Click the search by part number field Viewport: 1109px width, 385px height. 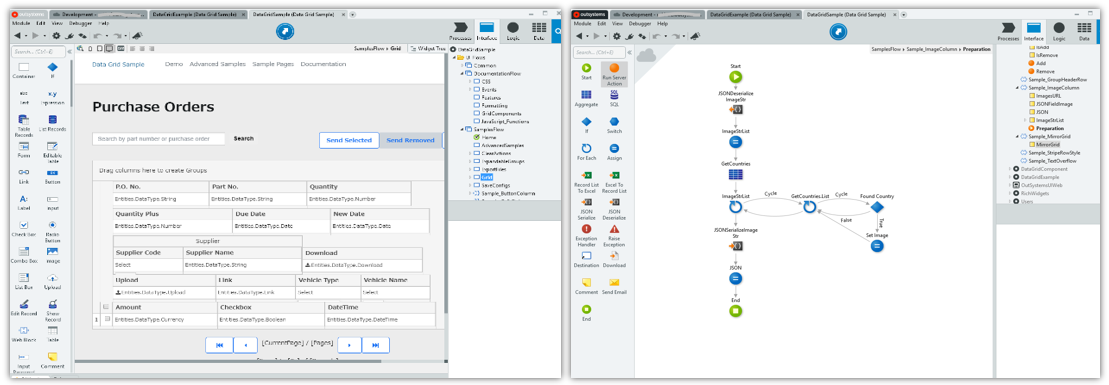click(x=159, y=139)
